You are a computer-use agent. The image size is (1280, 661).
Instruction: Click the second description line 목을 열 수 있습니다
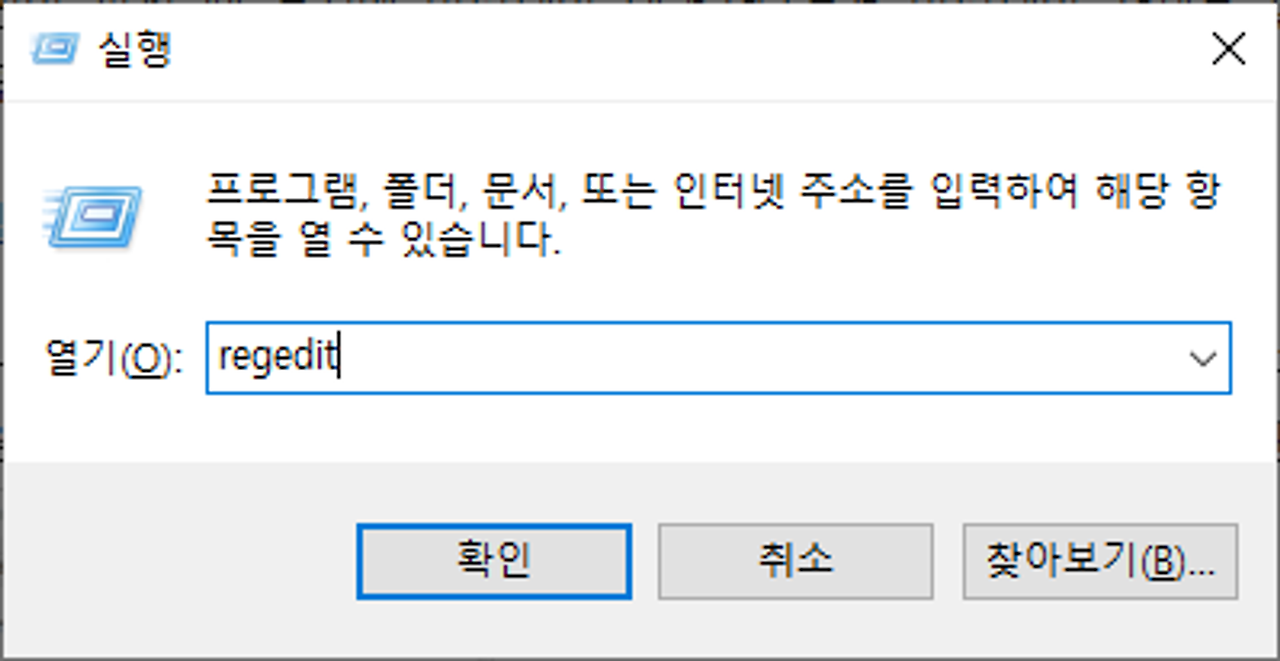[x=381, y=240]
